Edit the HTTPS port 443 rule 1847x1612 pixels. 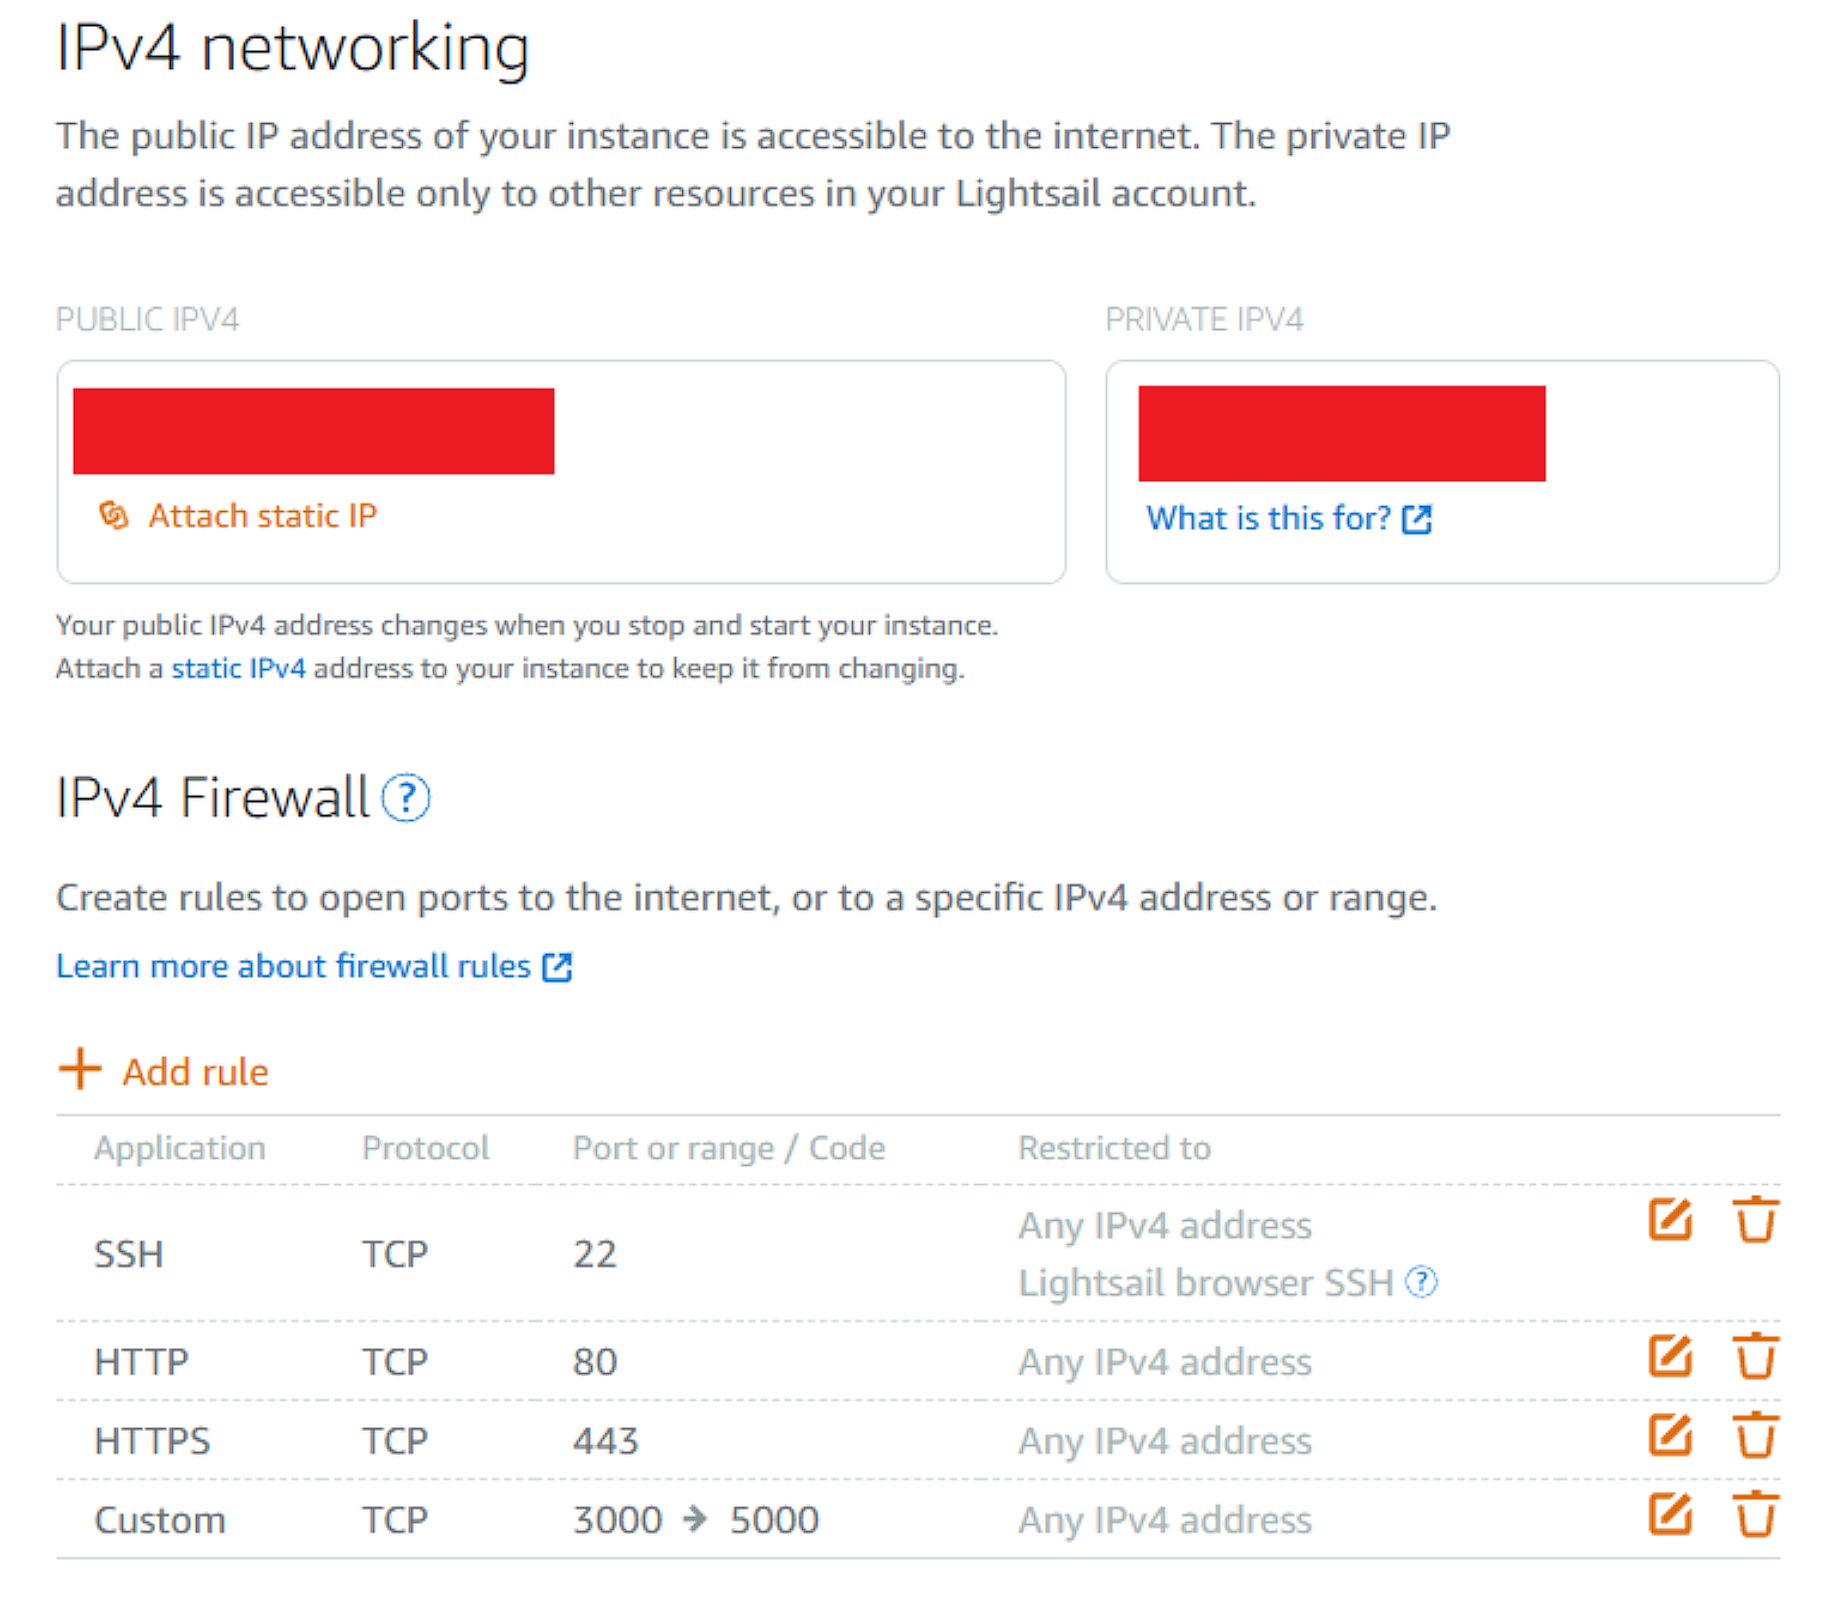[1670, 1436]
